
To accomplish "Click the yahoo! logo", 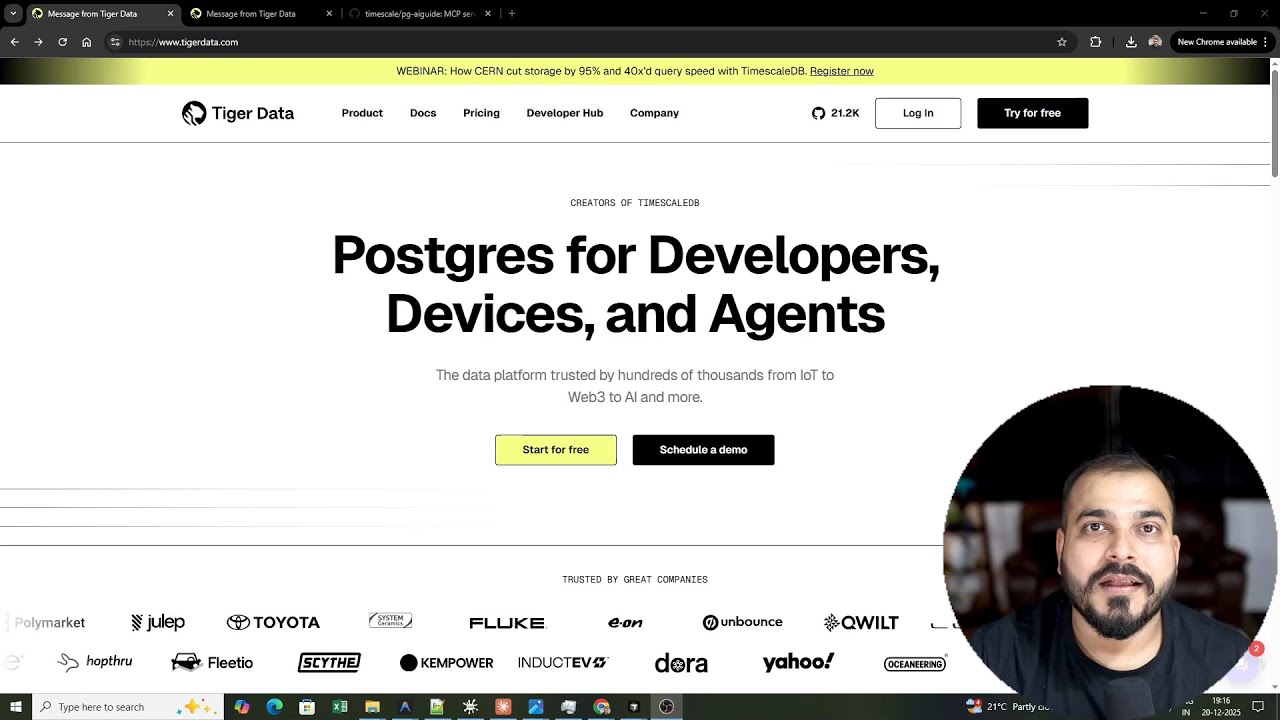I will click(x=798, y=662).
